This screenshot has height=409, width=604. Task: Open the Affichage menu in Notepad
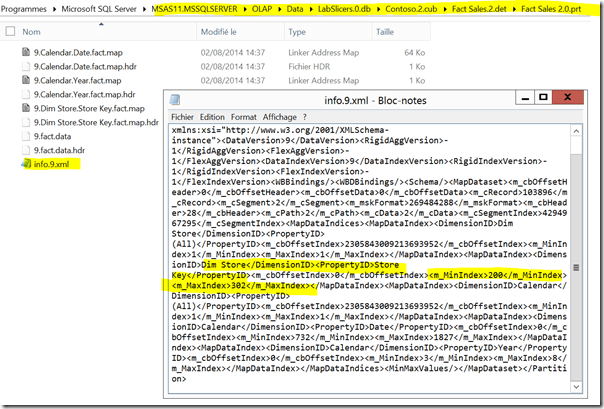pos(280,117)
